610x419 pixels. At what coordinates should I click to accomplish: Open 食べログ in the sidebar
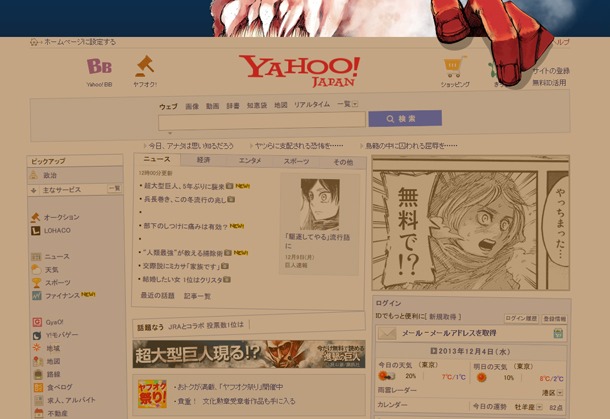coord(53,387)
